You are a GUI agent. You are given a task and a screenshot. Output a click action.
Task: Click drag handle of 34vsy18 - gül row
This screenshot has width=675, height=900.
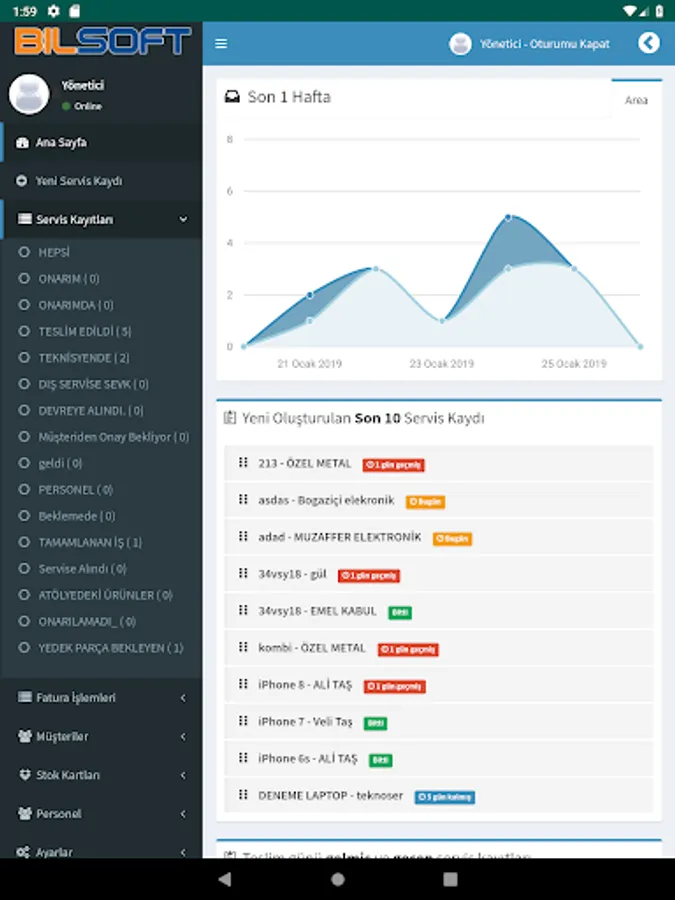coord(243,573)
